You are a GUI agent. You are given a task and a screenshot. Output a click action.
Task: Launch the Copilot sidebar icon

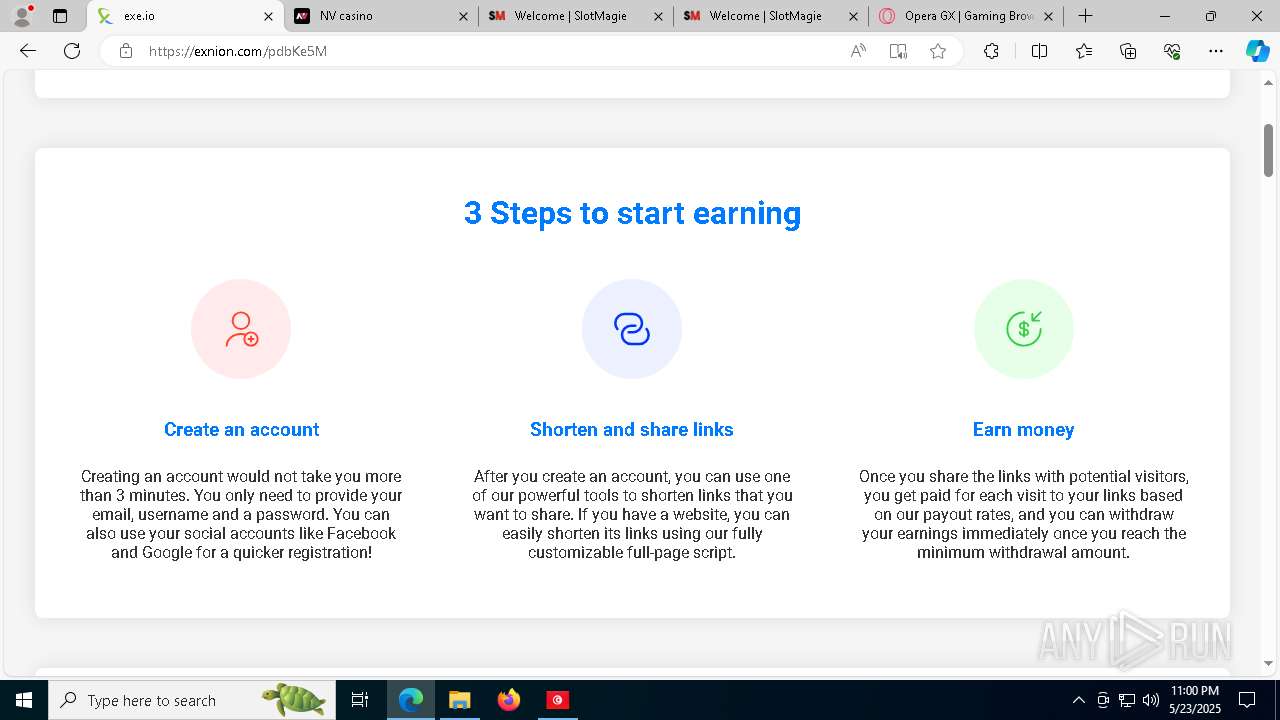(1257, 51)
